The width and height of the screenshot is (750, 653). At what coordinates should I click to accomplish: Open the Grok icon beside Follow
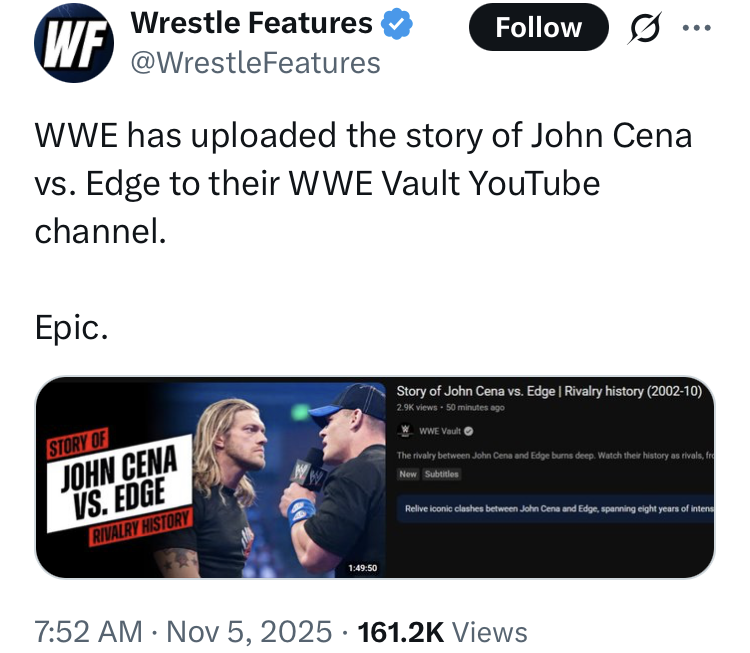(648, 28)
